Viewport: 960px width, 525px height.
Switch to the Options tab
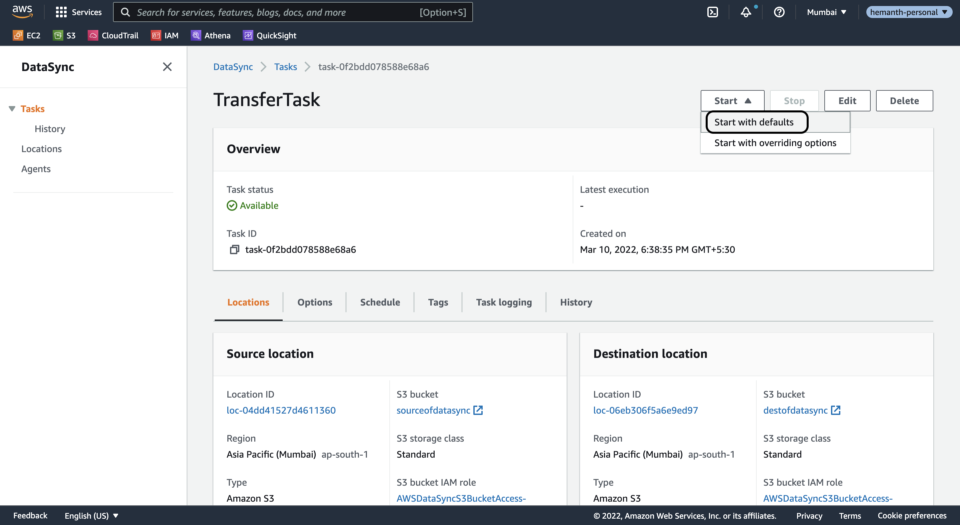point(315,302)
